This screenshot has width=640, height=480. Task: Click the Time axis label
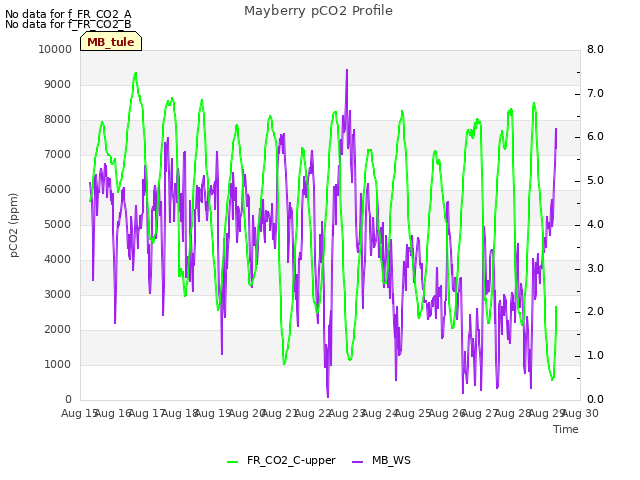566,429
